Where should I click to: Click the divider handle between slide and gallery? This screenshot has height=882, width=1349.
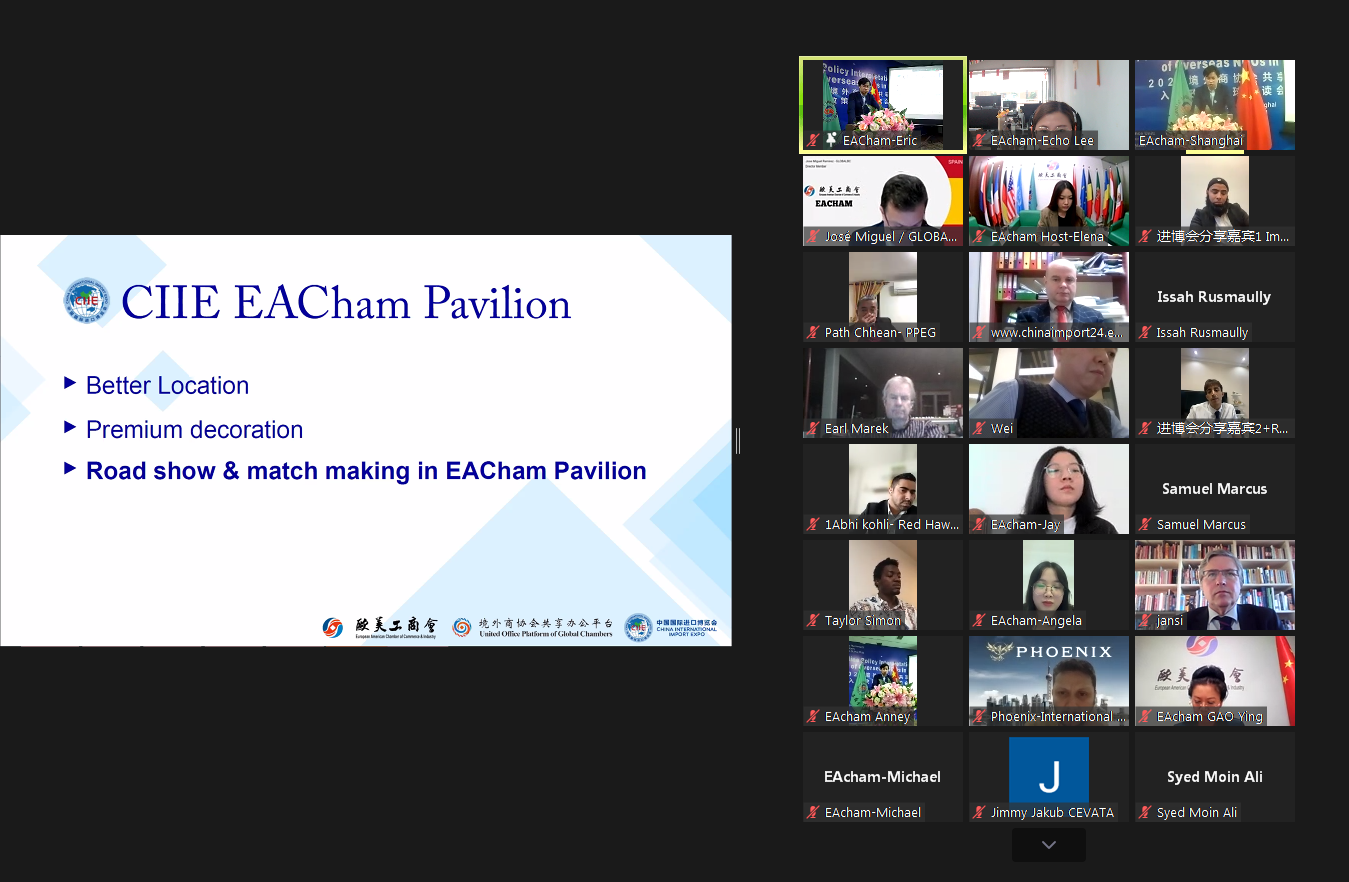point(738,440)
